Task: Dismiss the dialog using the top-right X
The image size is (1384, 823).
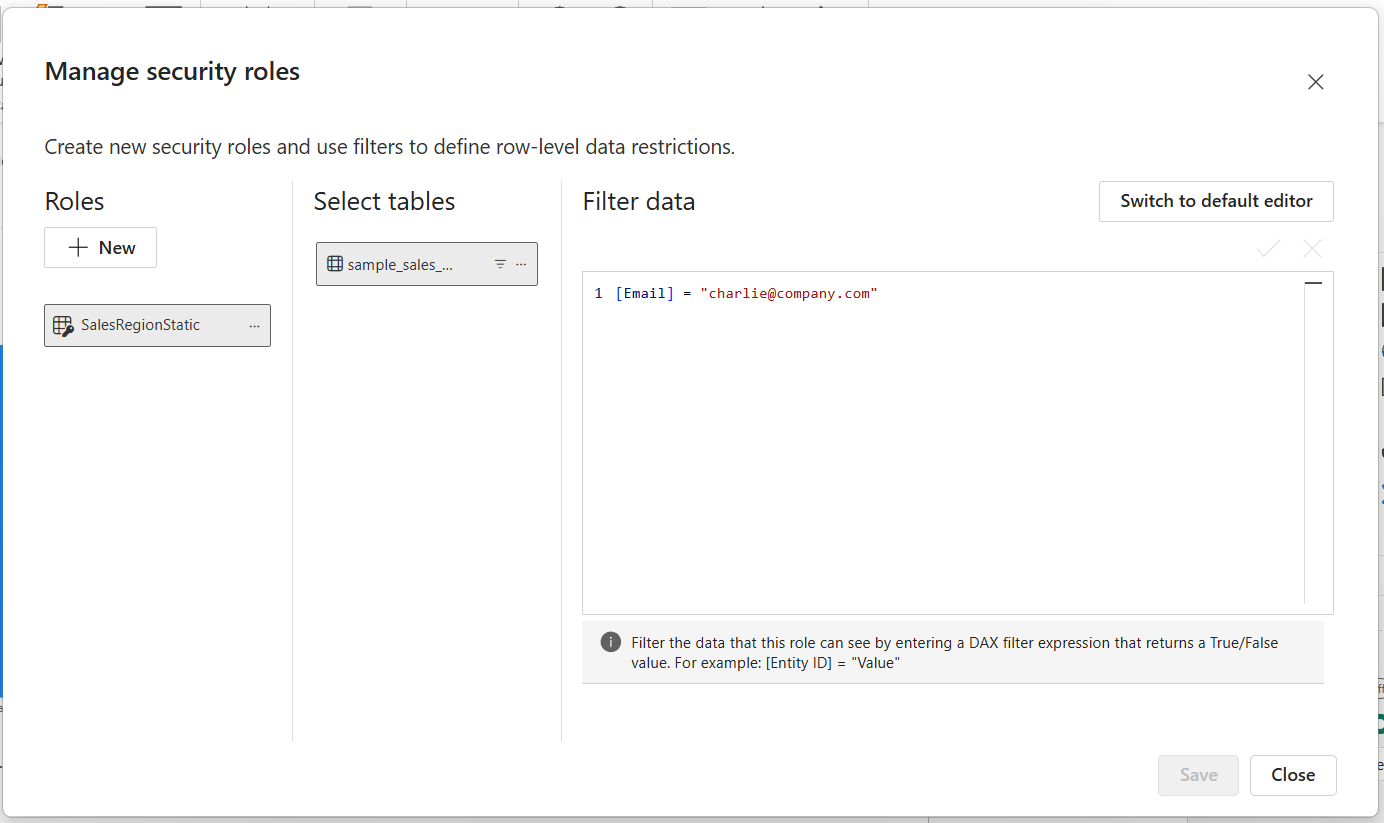Action: coord(1315,82)
